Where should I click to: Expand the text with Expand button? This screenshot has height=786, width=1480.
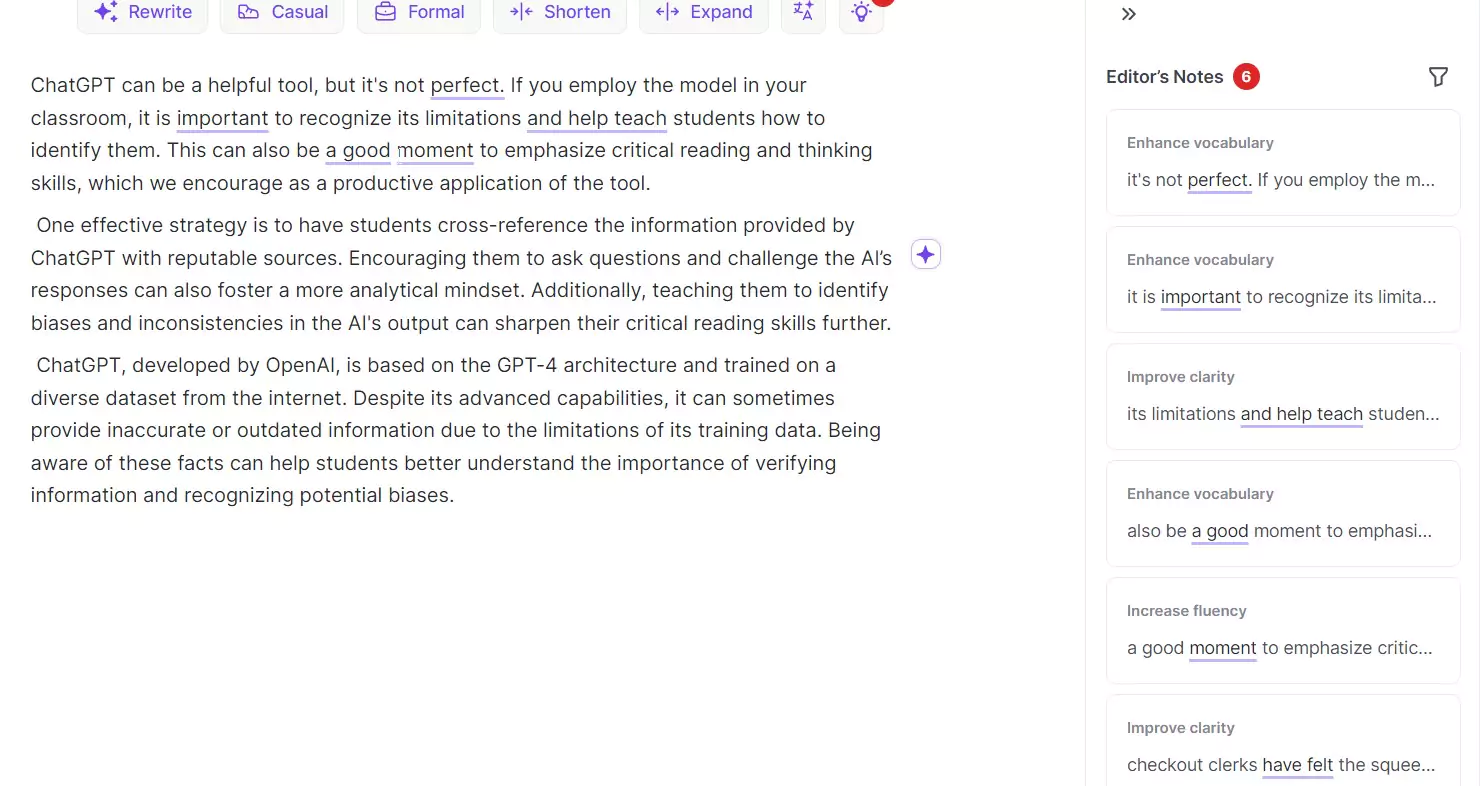pyautogui.click(x=704, y=13)
